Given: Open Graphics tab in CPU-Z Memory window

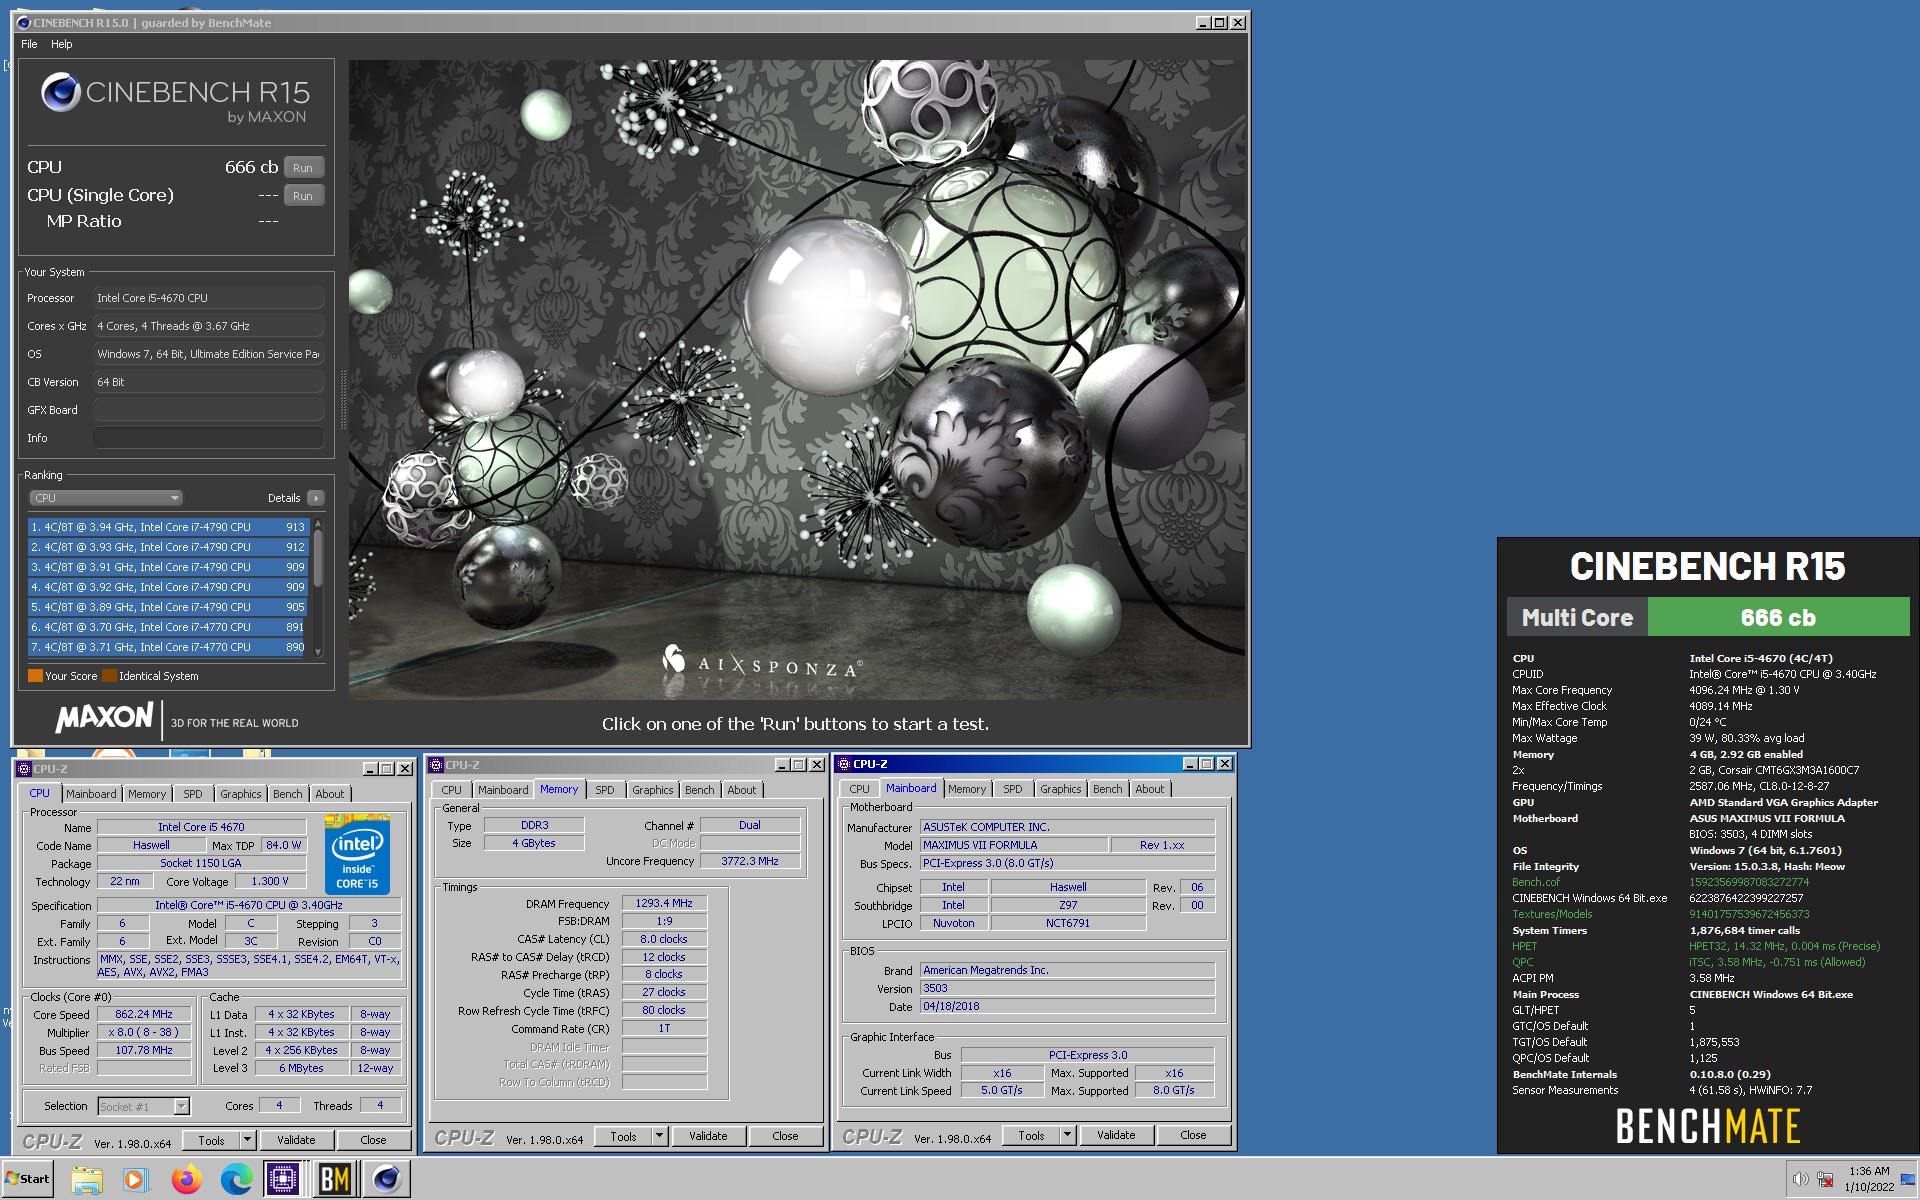Looking at the screenshot, I should (653, 790).
